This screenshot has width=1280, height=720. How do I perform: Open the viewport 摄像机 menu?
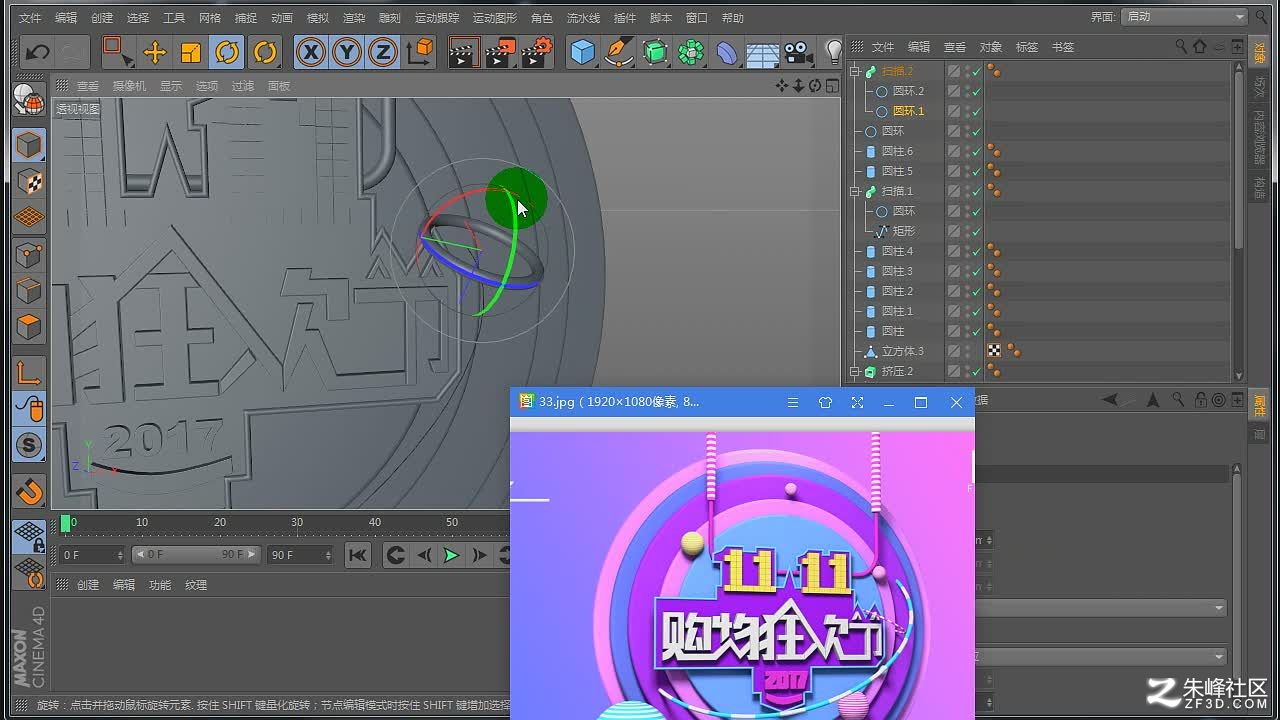click(129, 86)
